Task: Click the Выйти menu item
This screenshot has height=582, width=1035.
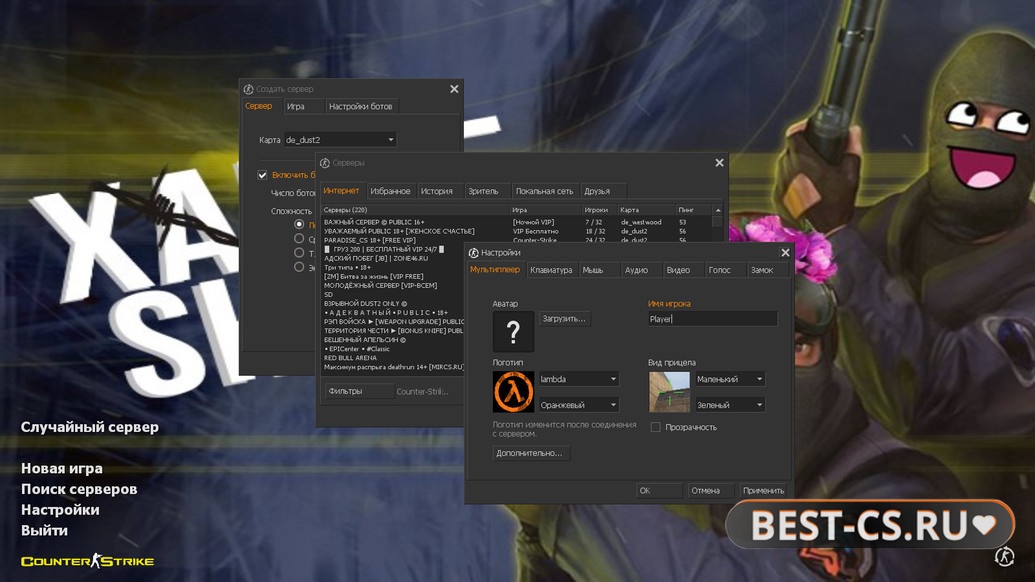Action: tap(44, 531)
